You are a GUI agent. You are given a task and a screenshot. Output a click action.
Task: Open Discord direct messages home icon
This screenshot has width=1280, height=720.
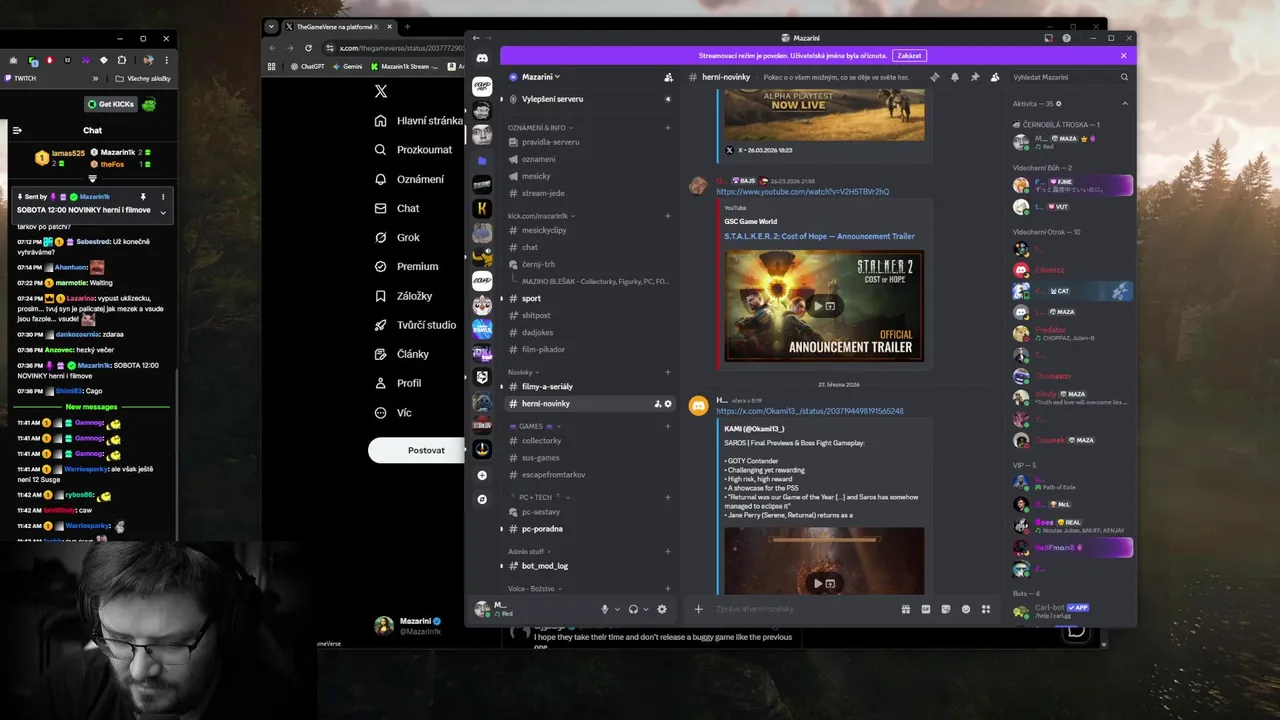(x=482, y=58)
